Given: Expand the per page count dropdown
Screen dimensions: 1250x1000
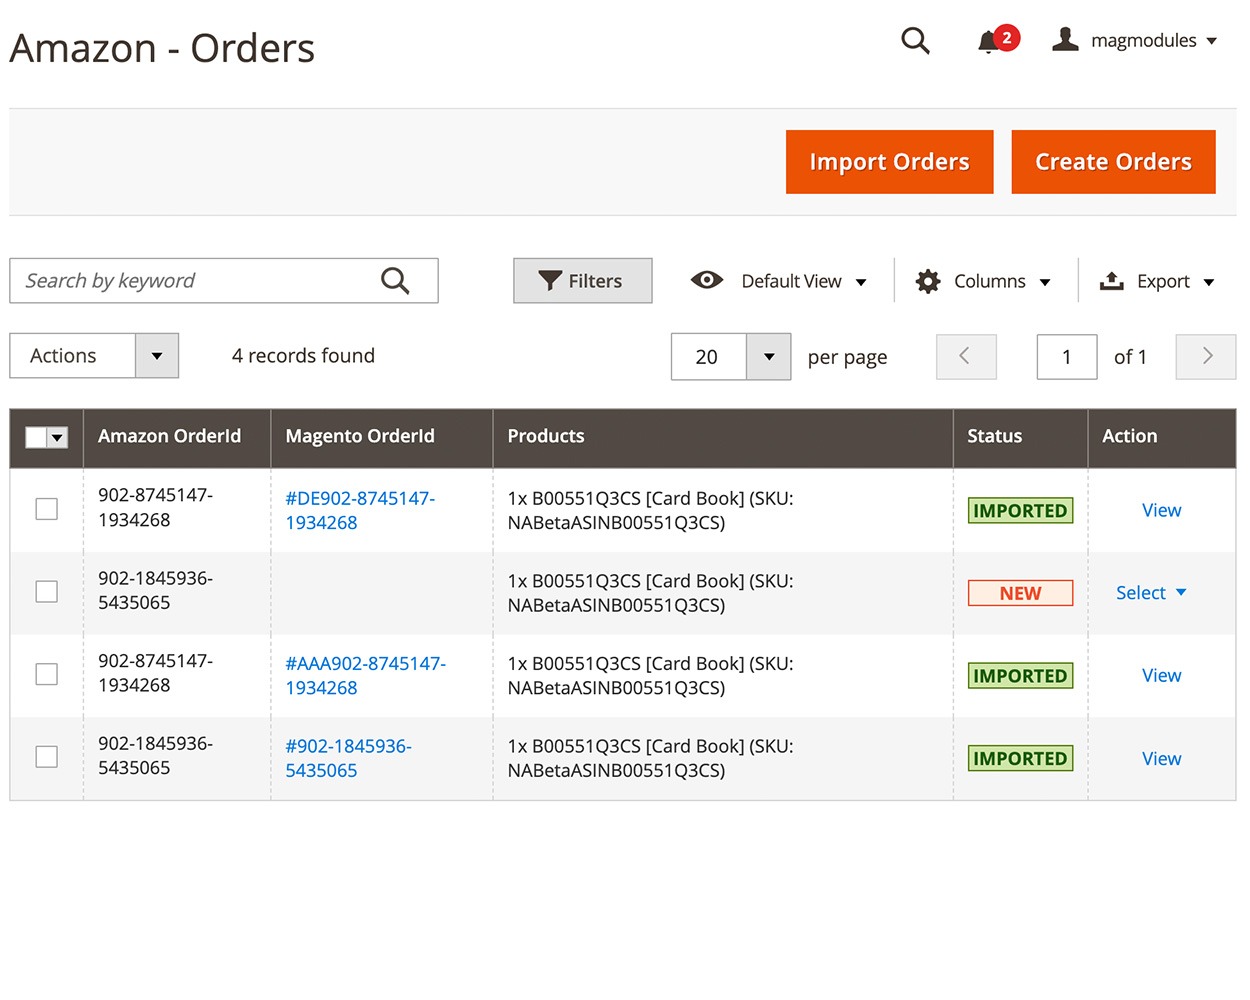Looking at the screenshot, I should tap(768, 357).
